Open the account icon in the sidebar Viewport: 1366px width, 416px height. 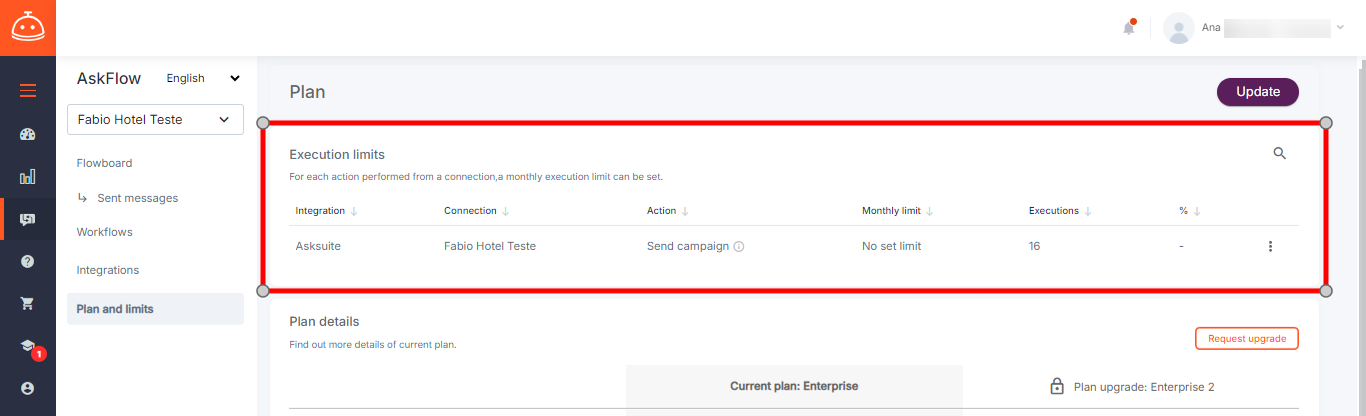[x=28, y=388]
